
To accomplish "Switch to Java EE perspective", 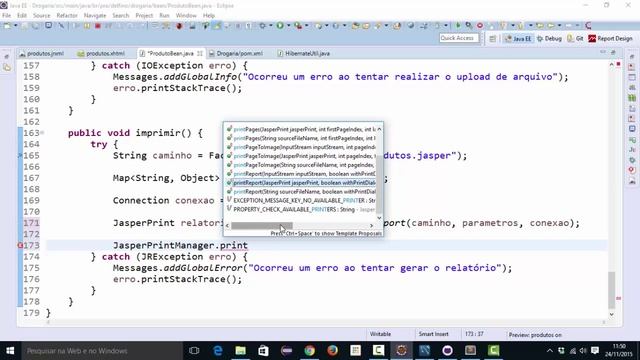I will pos(518,39).
